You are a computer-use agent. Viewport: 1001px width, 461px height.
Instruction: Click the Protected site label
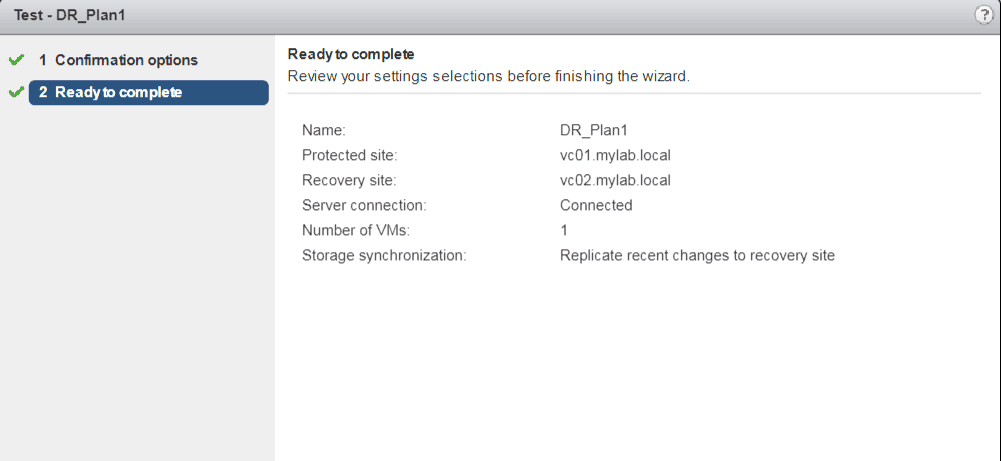point(349,155)
